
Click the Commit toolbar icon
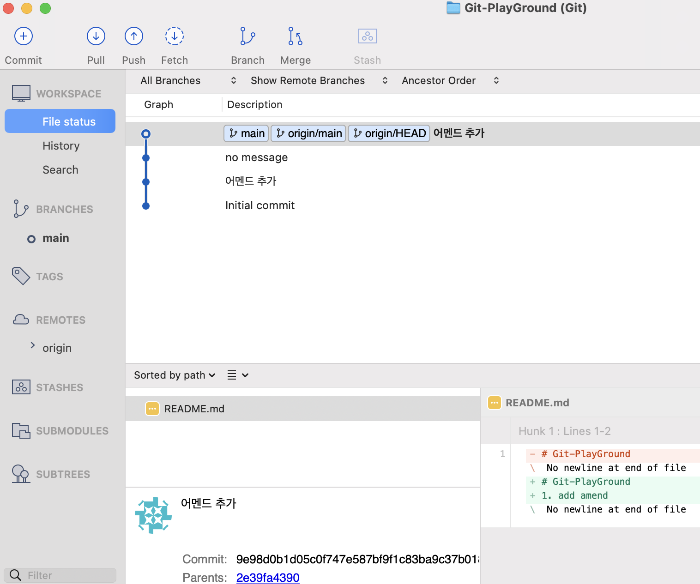click(x=23, y=37)
